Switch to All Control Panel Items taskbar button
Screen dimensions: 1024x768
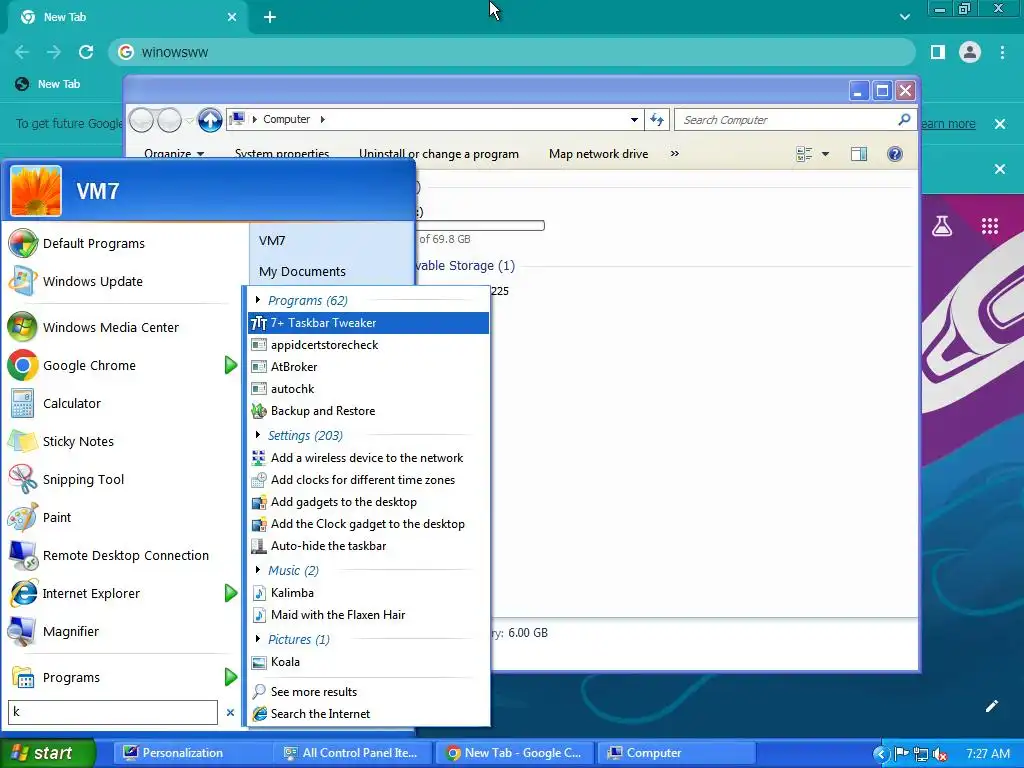coord(353,753)
